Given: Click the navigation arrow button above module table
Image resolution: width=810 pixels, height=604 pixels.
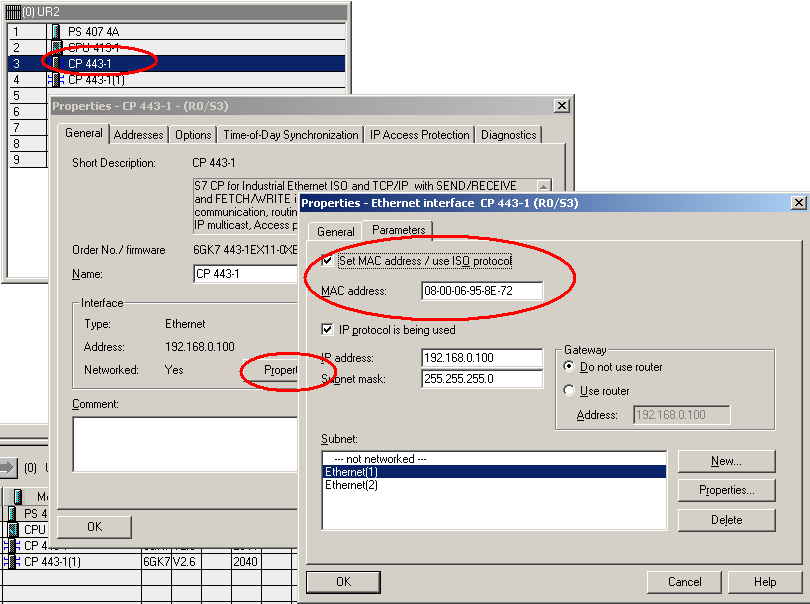Looking at the screenshot, I should [x=8, y=467].
